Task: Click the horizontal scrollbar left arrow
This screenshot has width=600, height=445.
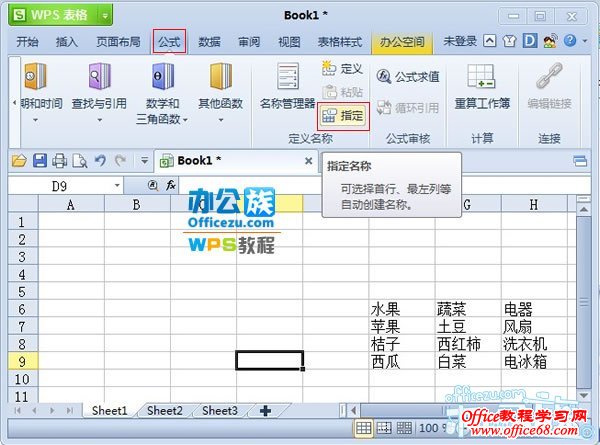Action: point(354,411)
